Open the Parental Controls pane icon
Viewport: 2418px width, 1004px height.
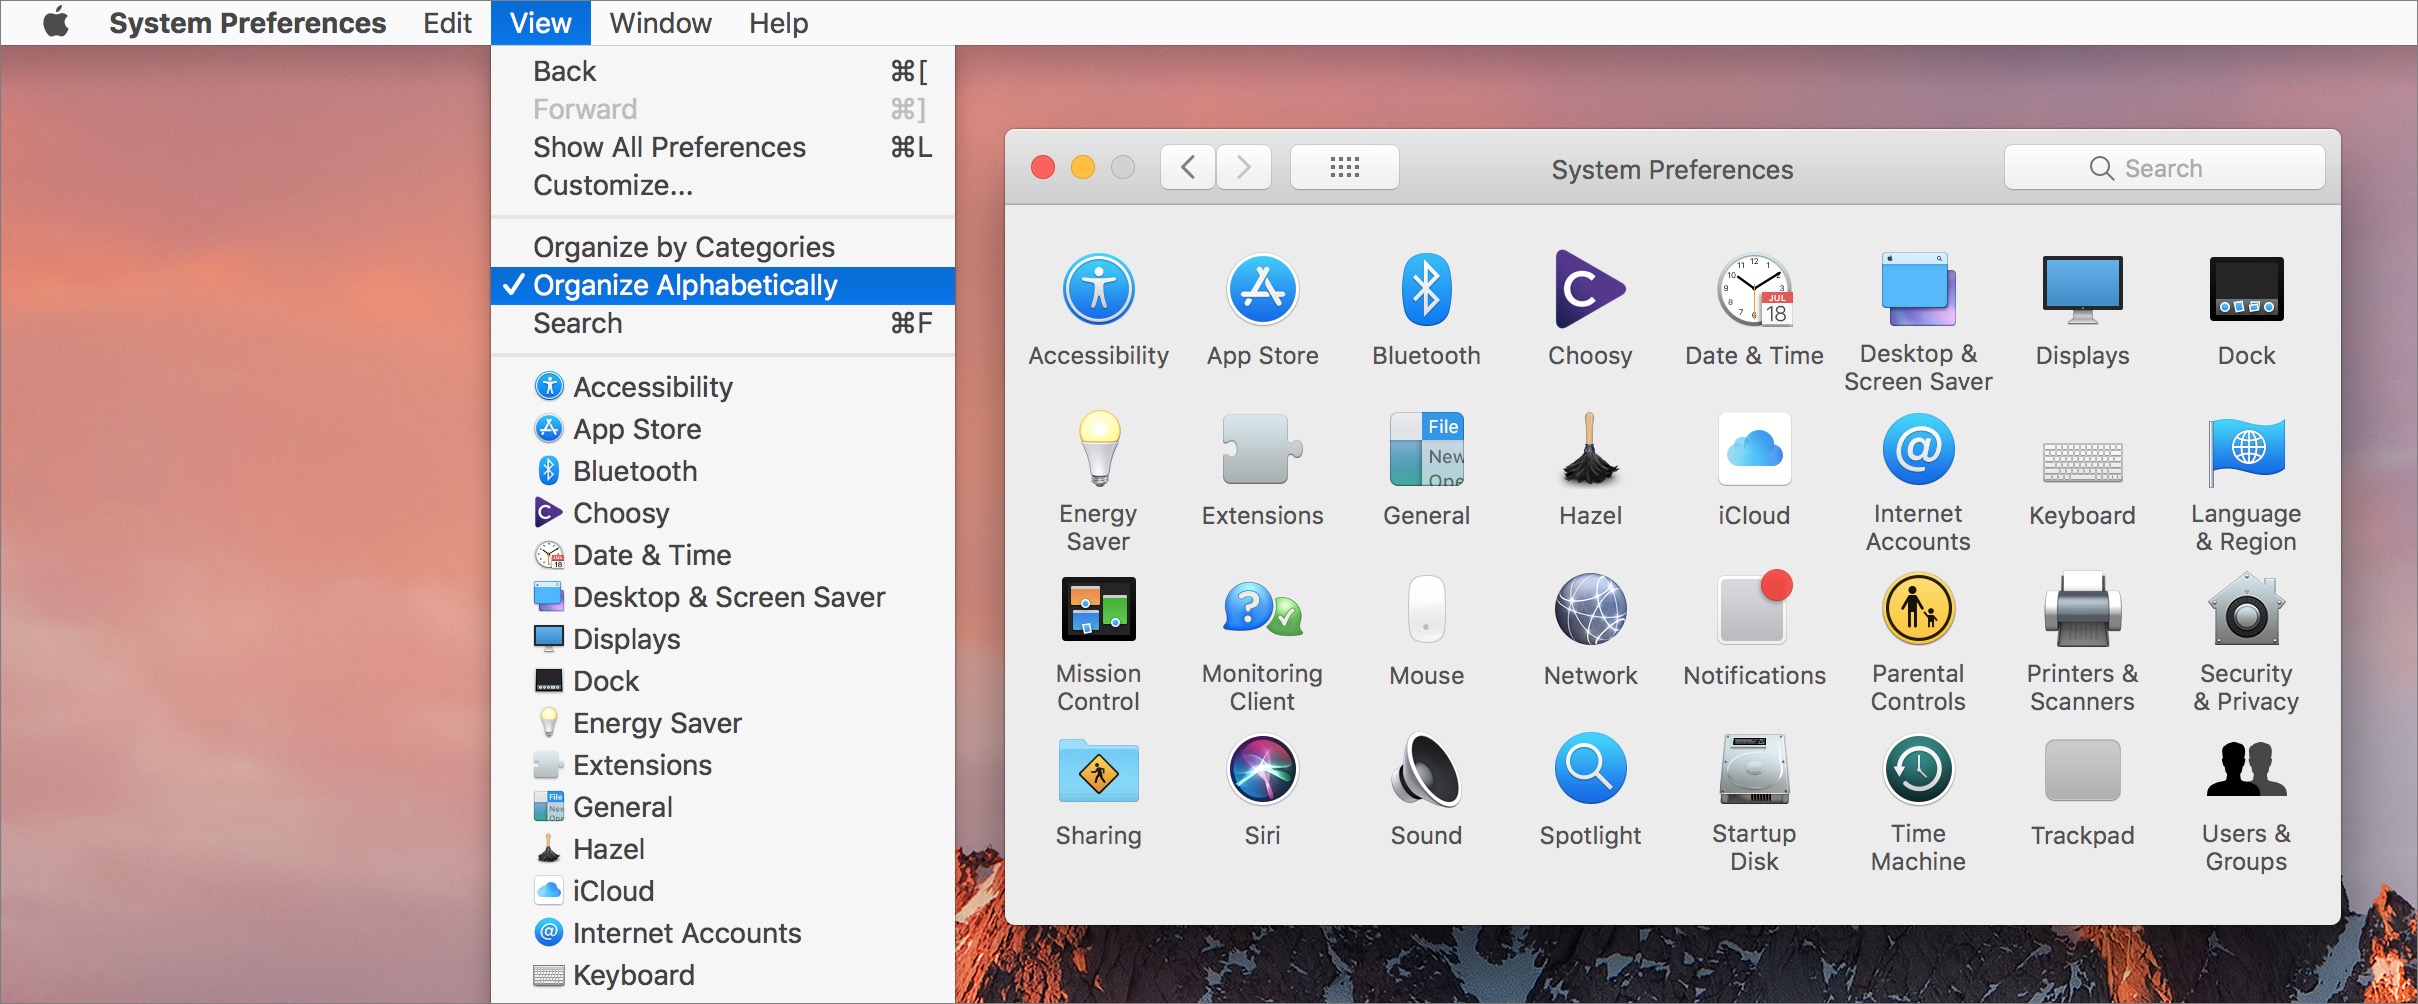coord(1918,609)
